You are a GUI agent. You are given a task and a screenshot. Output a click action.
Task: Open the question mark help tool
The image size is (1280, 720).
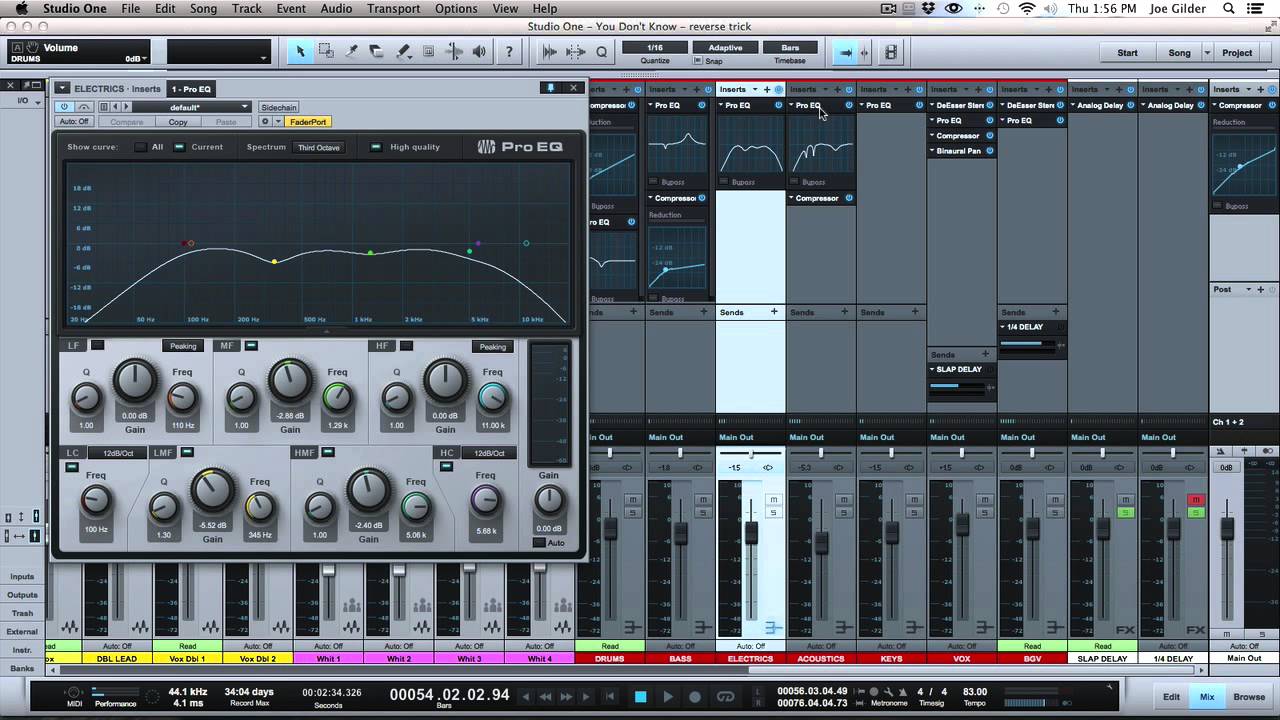pyautogui.click(x=509, y=52)
